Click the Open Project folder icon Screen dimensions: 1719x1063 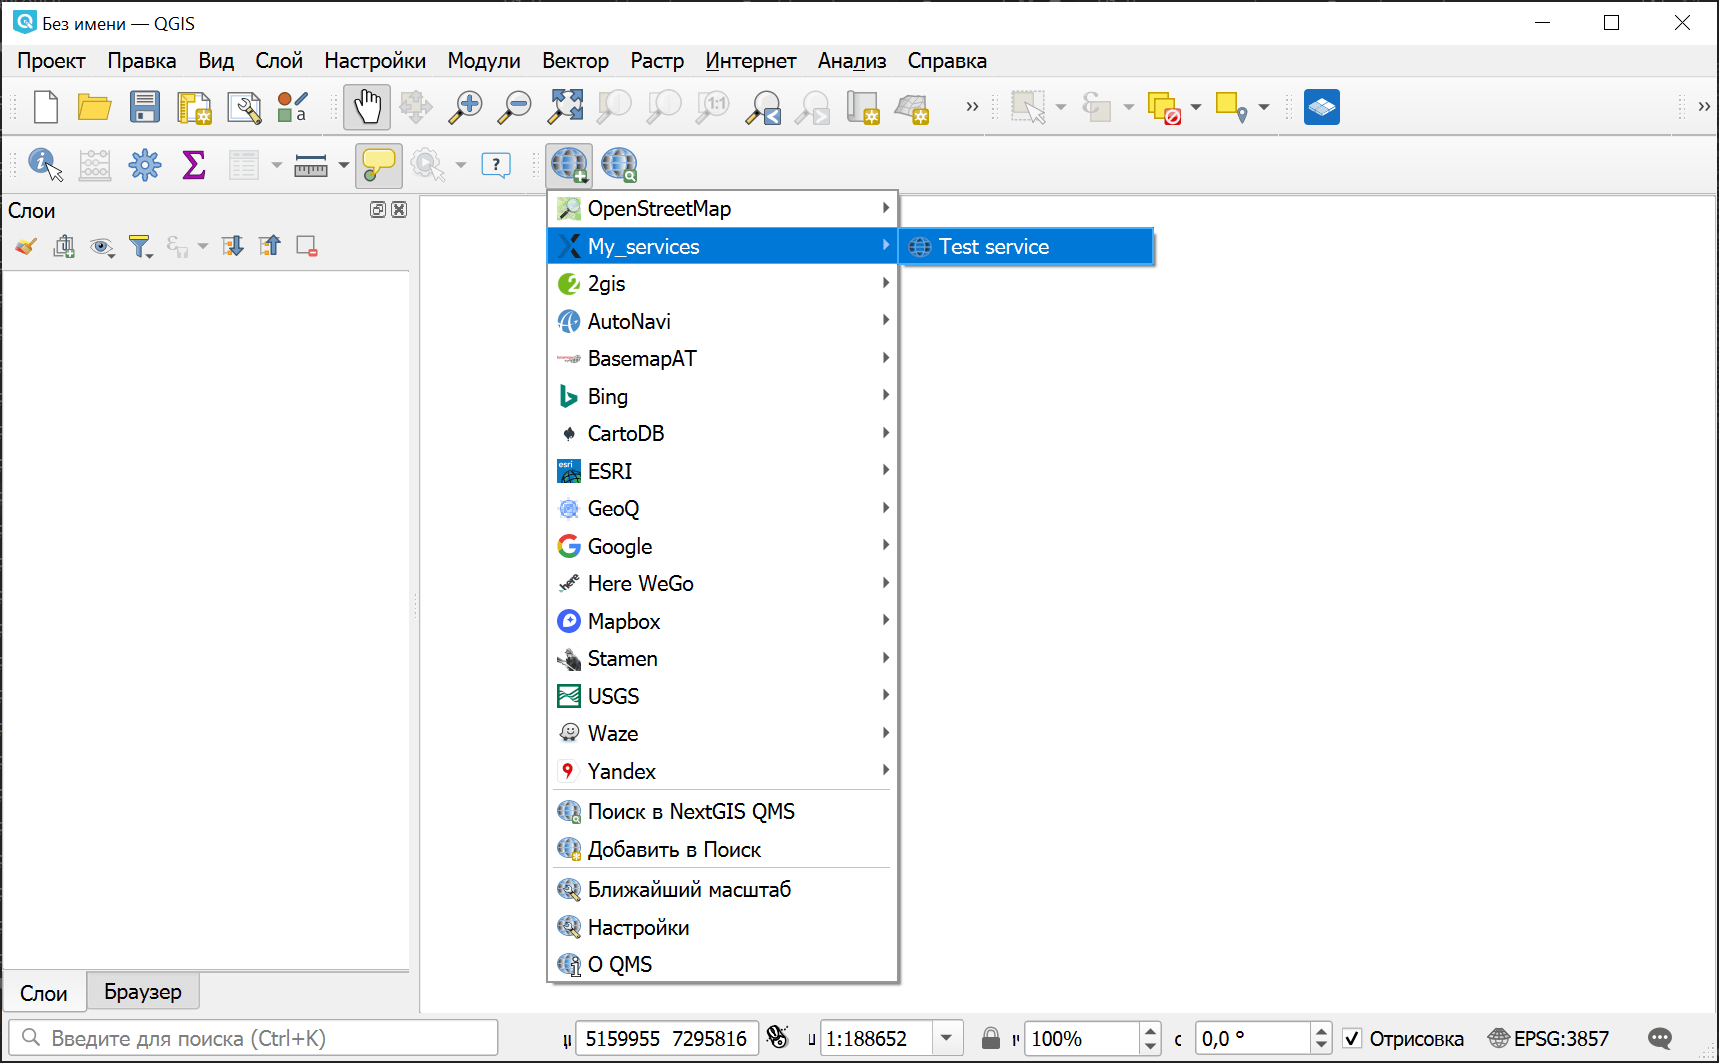pos(95,107)
